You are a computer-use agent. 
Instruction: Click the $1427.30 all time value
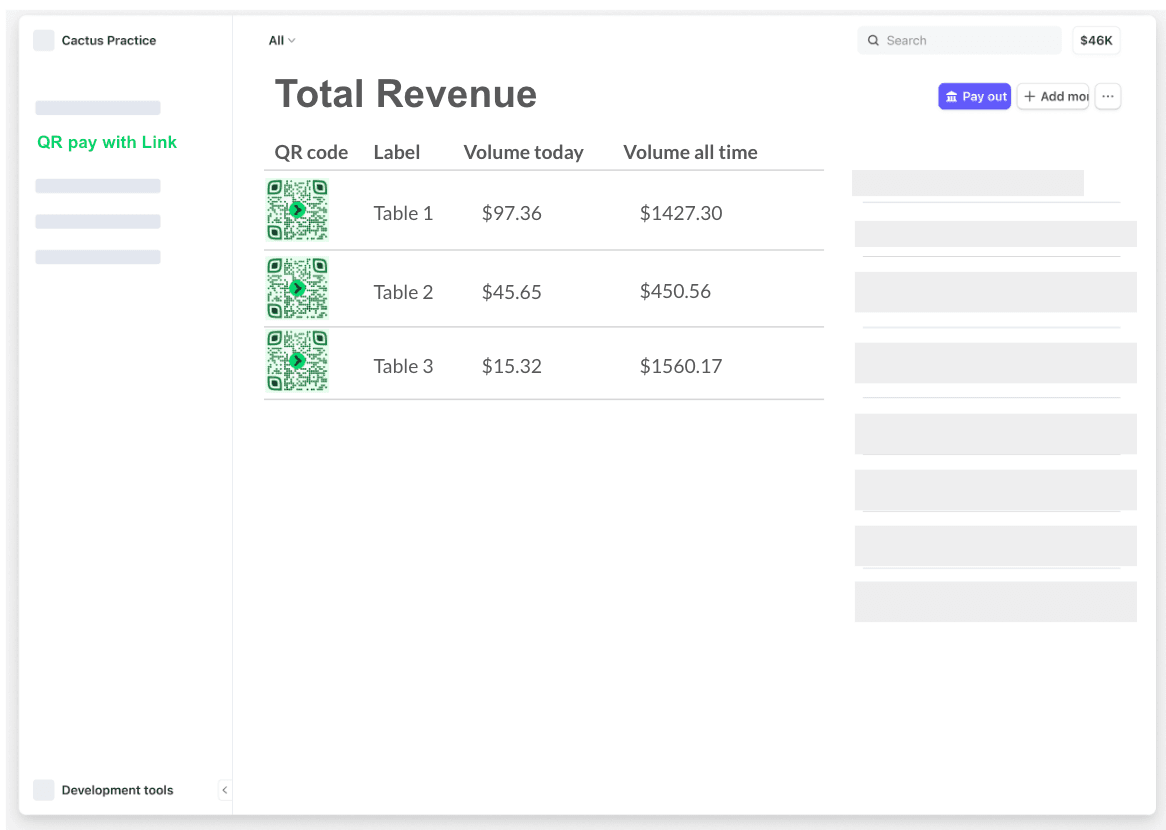(680, 213)
